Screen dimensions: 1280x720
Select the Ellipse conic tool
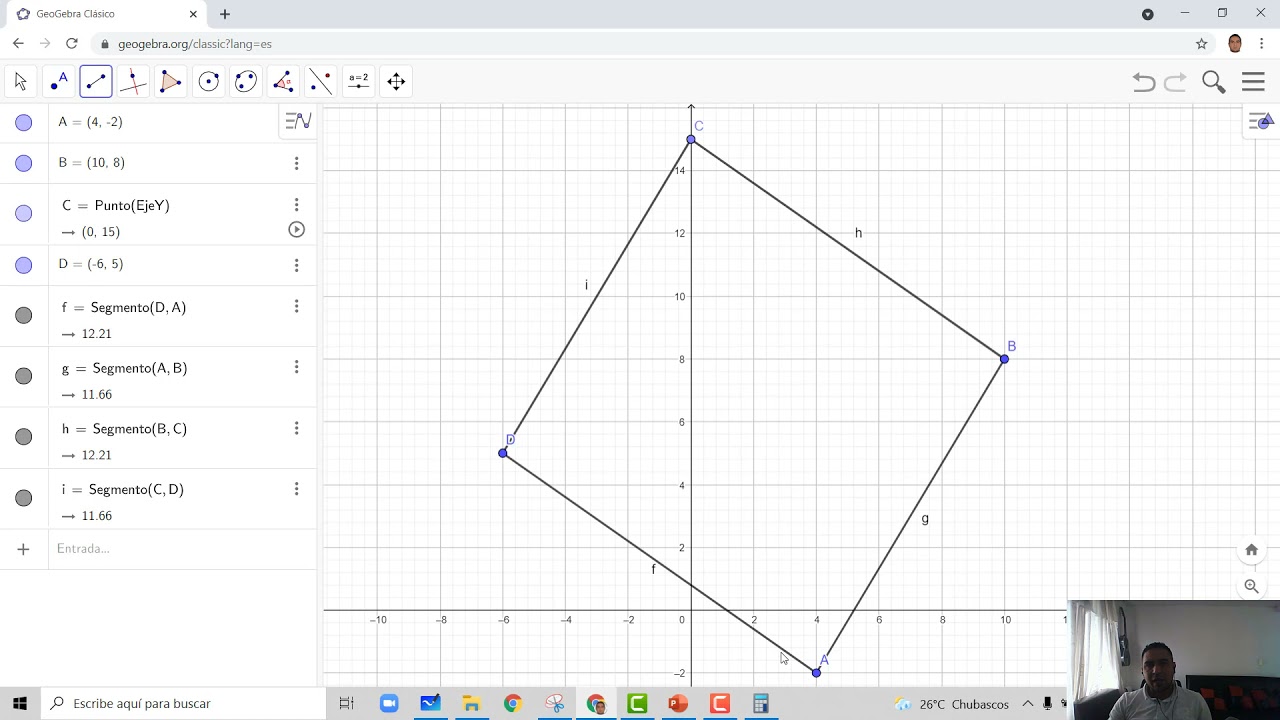(x=246, y=82)
